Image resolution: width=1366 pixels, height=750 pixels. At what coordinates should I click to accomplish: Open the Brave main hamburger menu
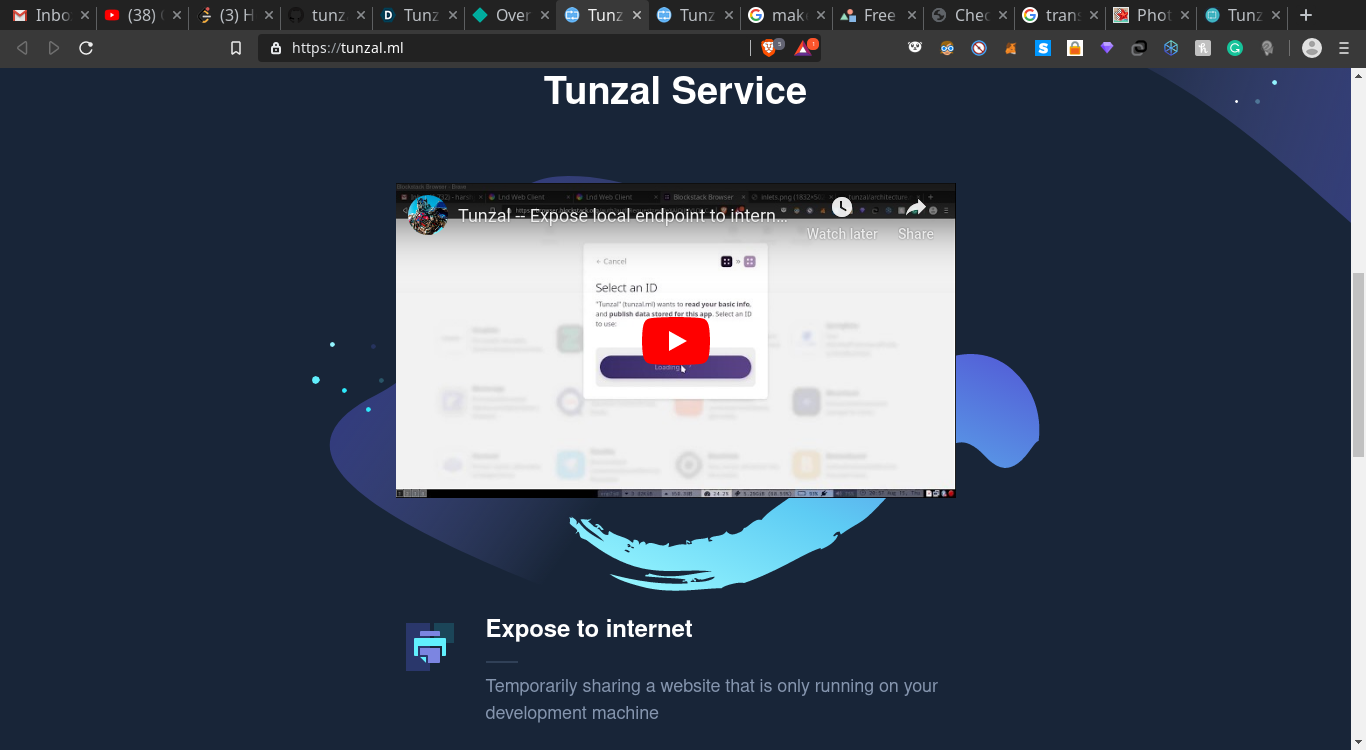pos(1344,48)
